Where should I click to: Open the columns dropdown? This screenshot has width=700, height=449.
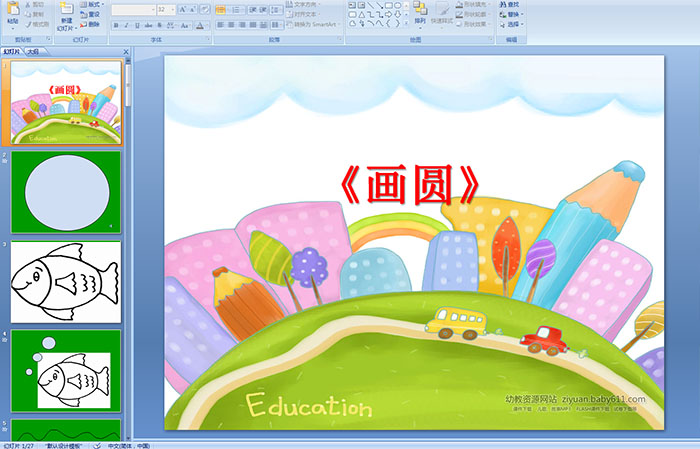277,25
